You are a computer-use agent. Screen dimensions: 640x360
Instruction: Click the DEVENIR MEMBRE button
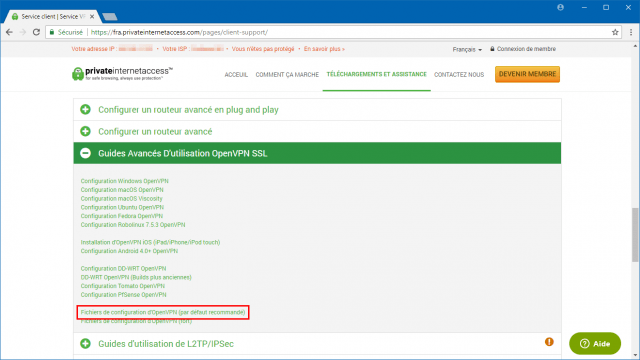(527, 74)
